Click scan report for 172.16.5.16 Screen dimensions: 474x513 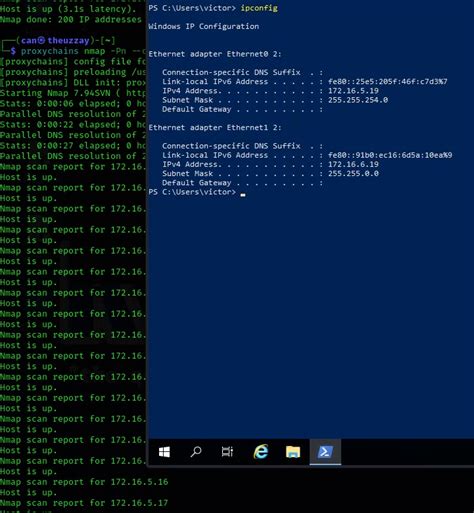click(84, 482)
